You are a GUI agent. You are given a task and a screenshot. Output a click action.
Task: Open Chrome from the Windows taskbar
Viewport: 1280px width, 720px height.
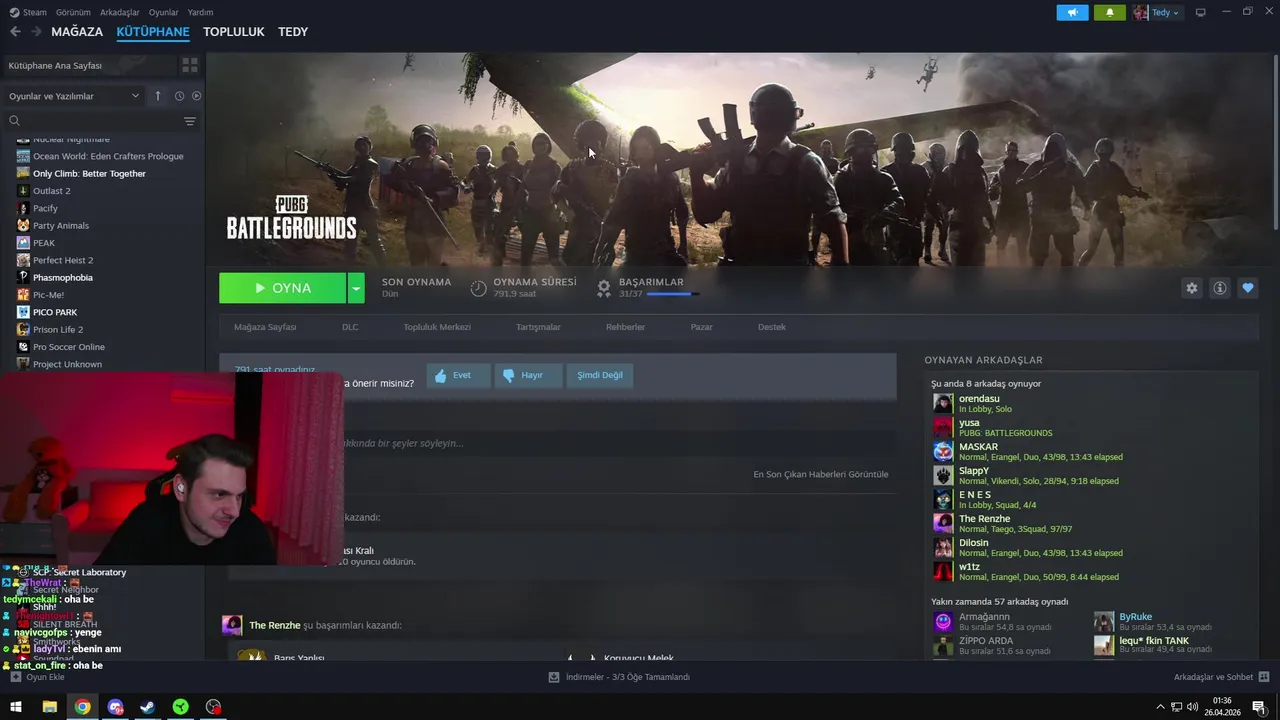(82, 707)
